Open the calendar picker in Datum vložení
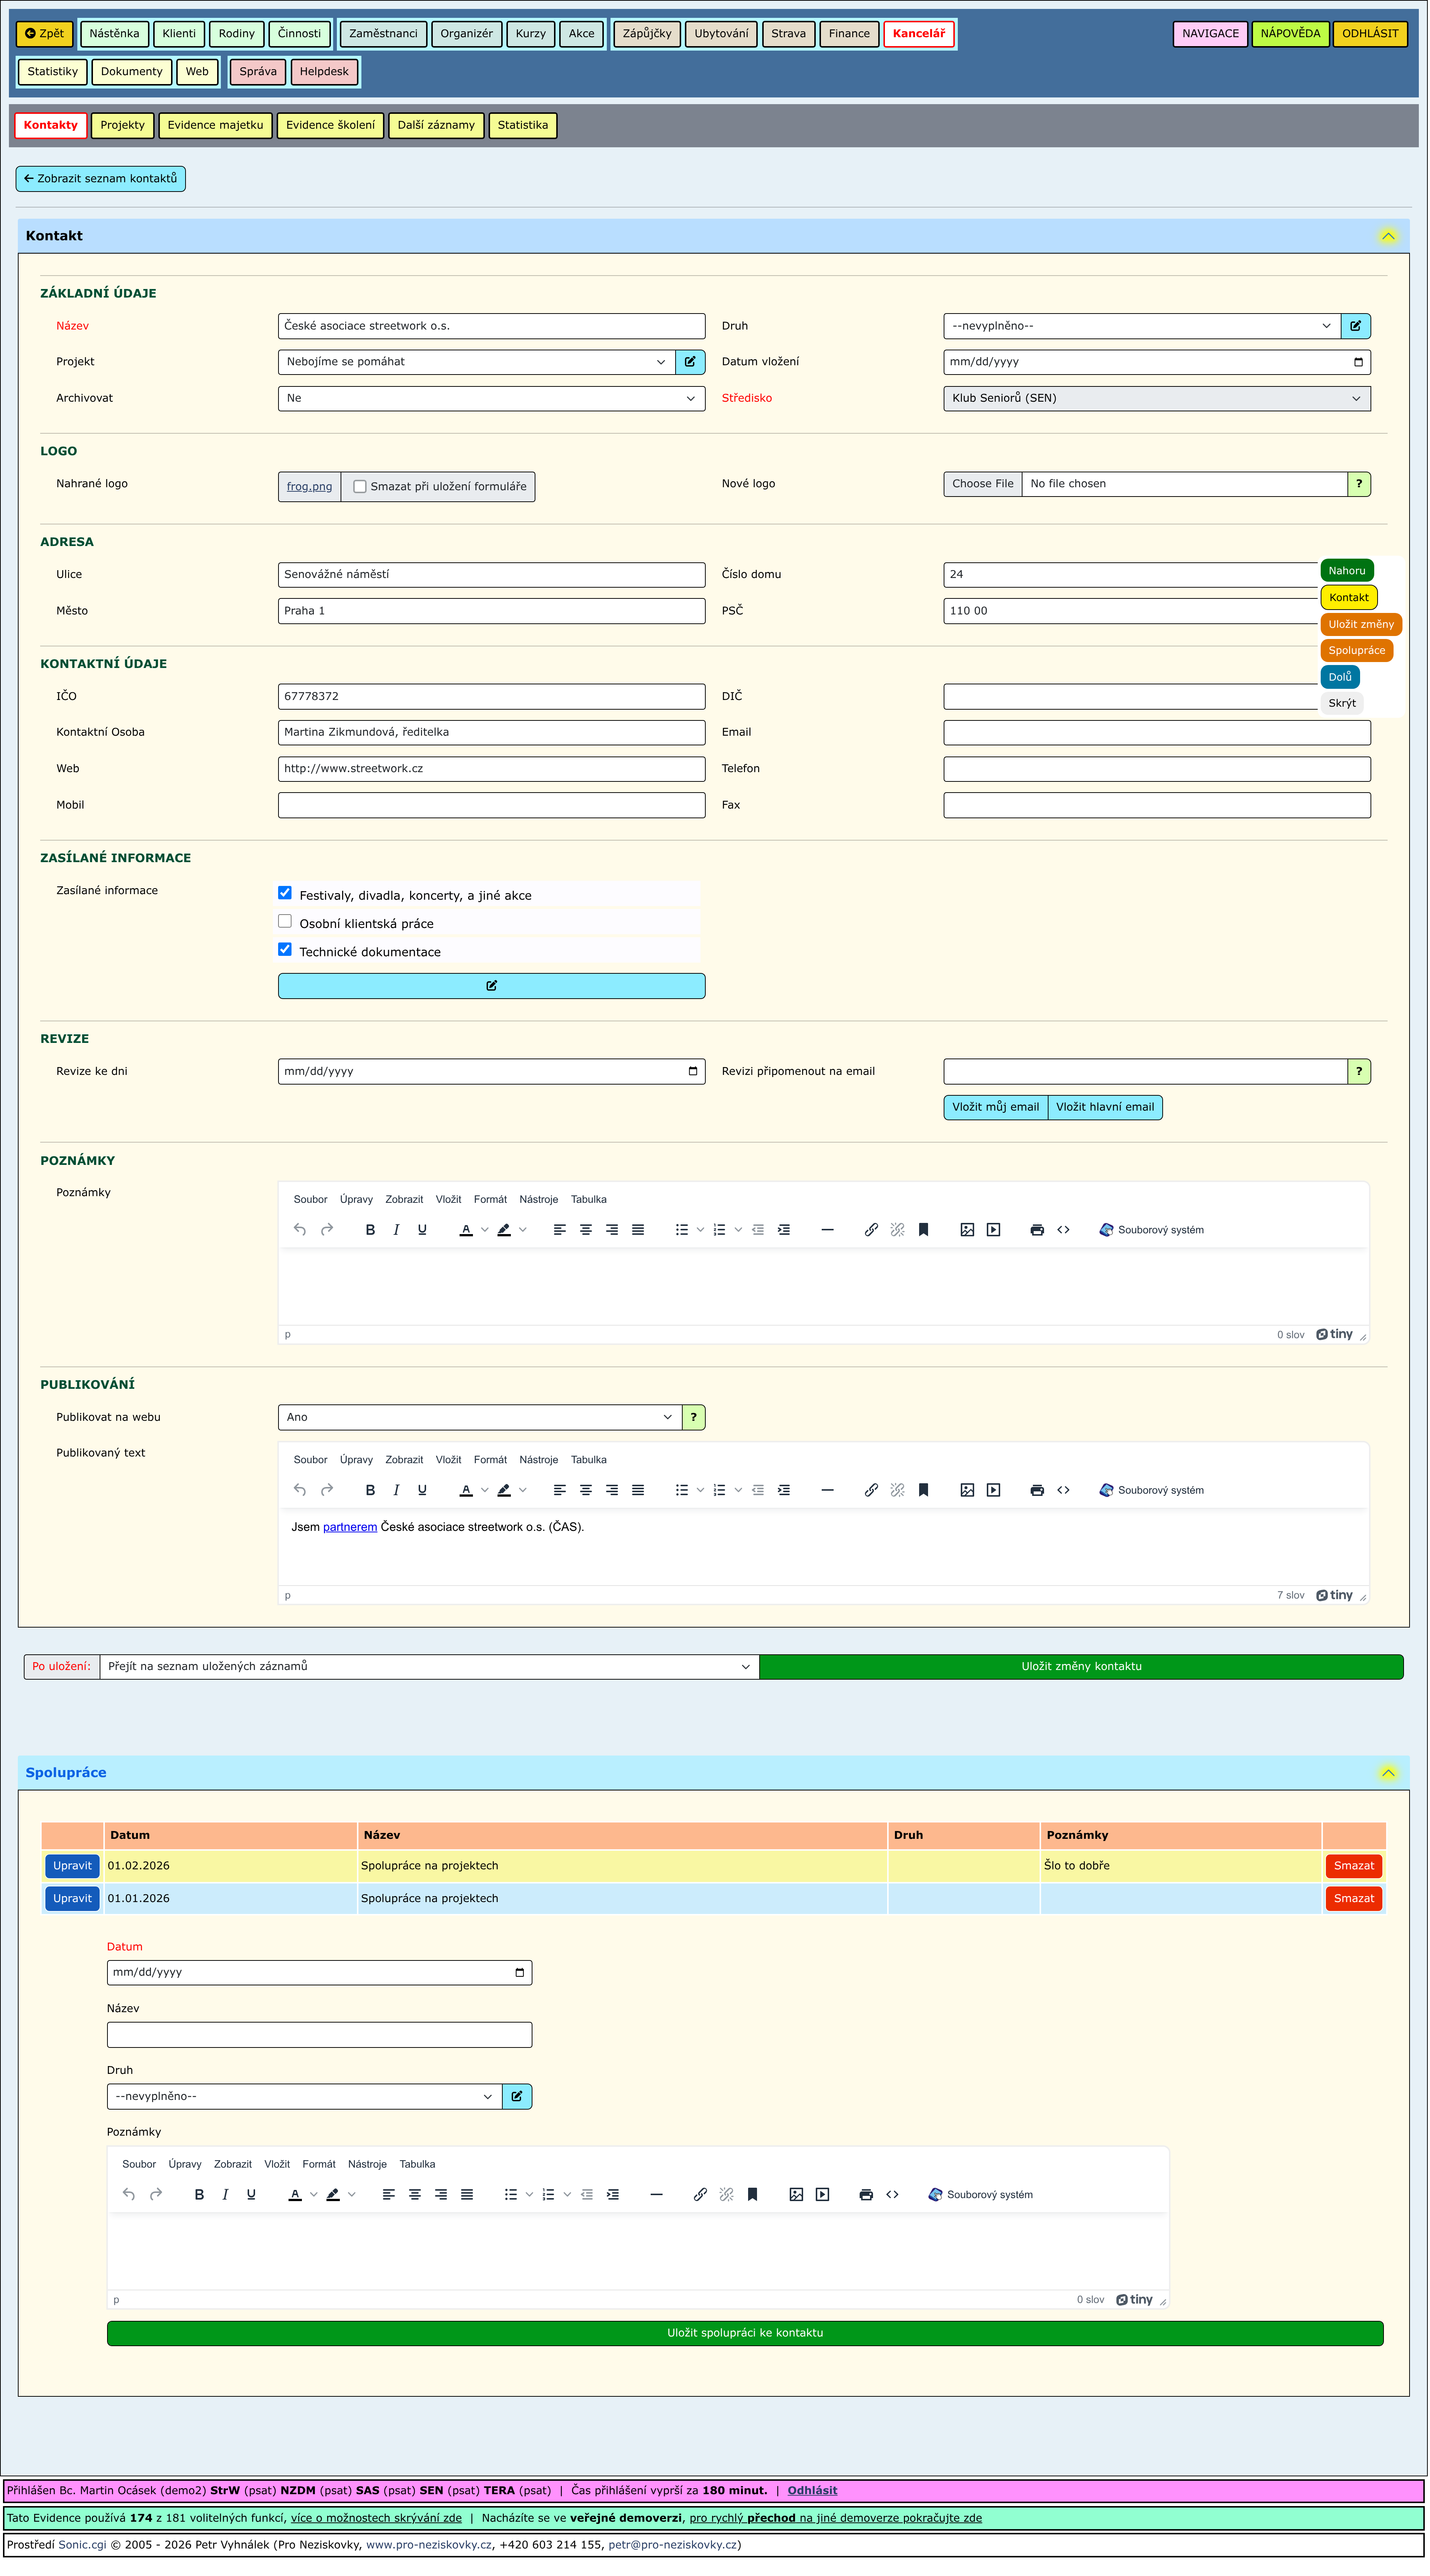The image size is (1430, 2576). (x=1357, y=362)
